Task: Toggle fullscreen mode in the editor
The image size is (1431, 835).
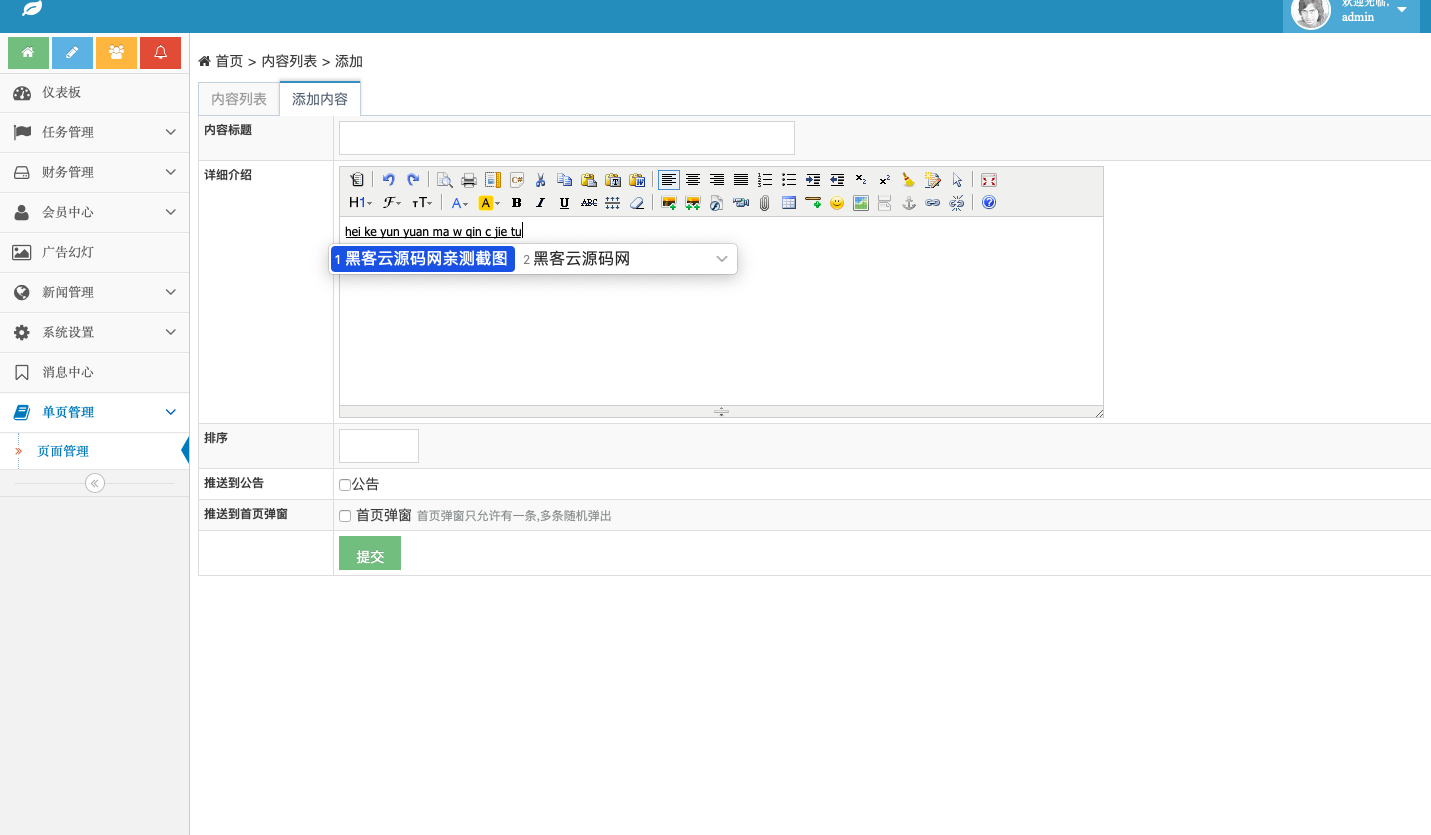Action: coord(988,180)
